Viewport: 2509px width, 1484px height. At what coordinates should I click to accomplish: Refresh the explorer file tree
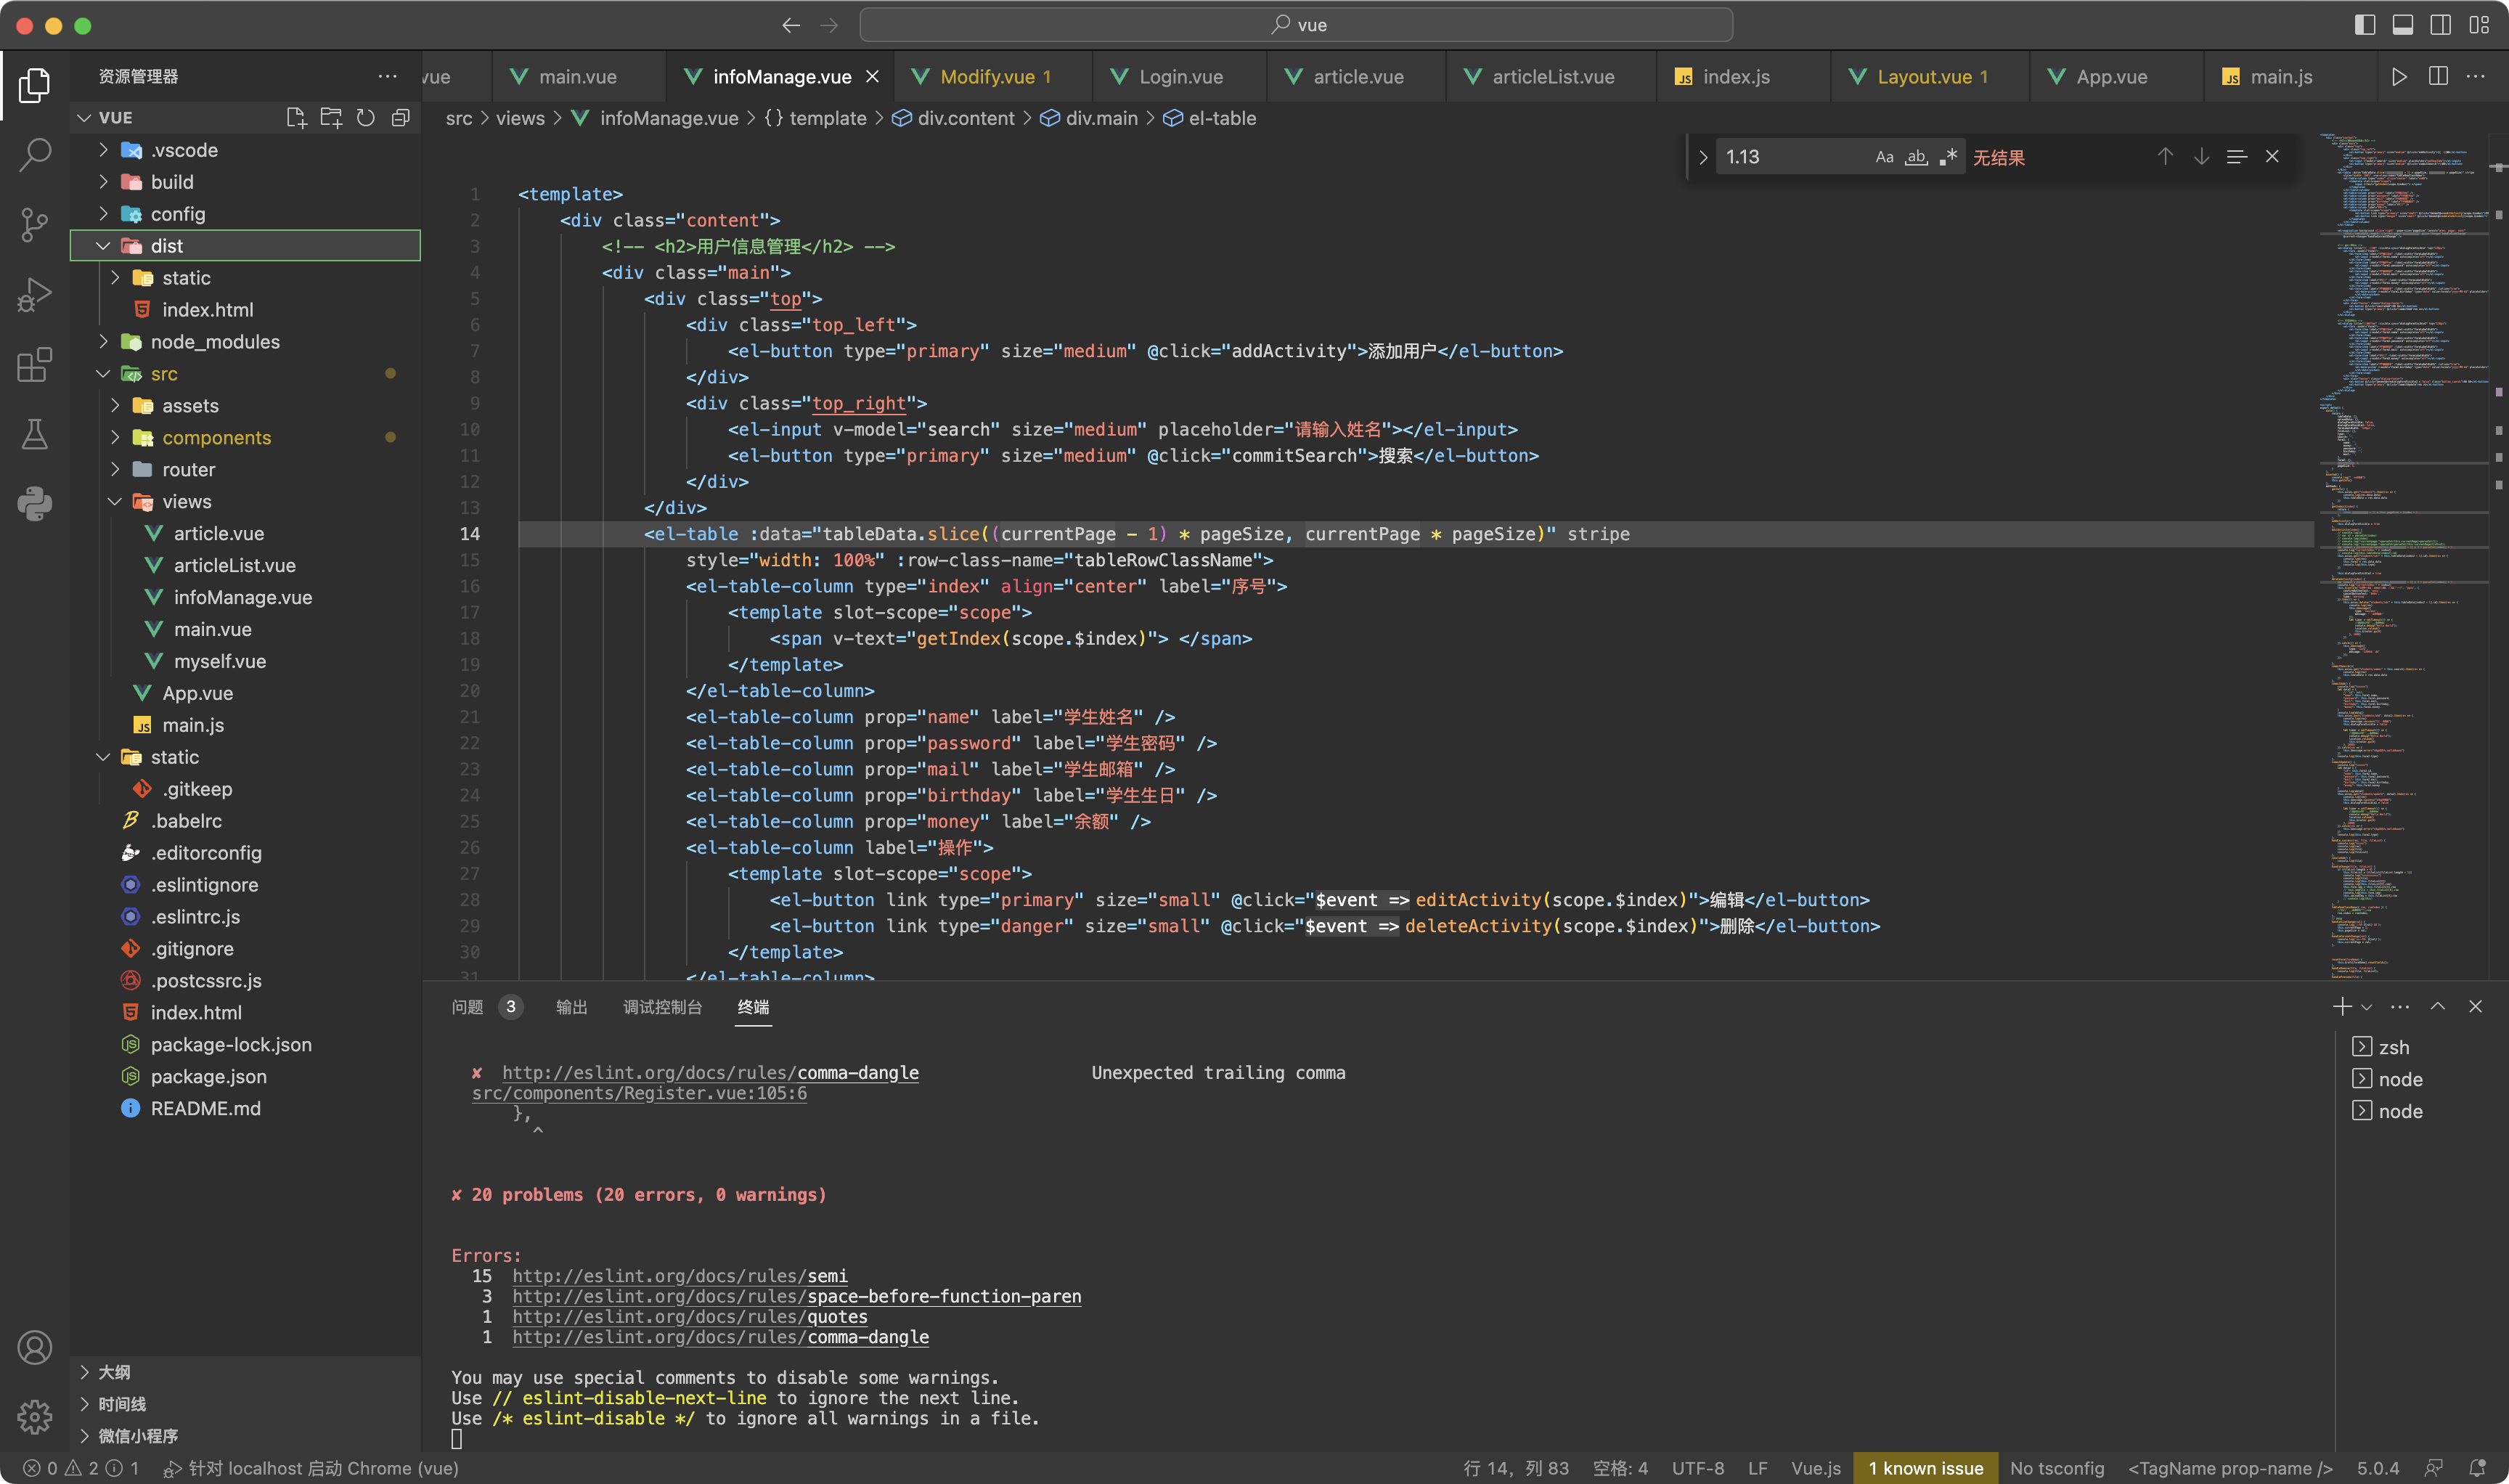[366, 118]
